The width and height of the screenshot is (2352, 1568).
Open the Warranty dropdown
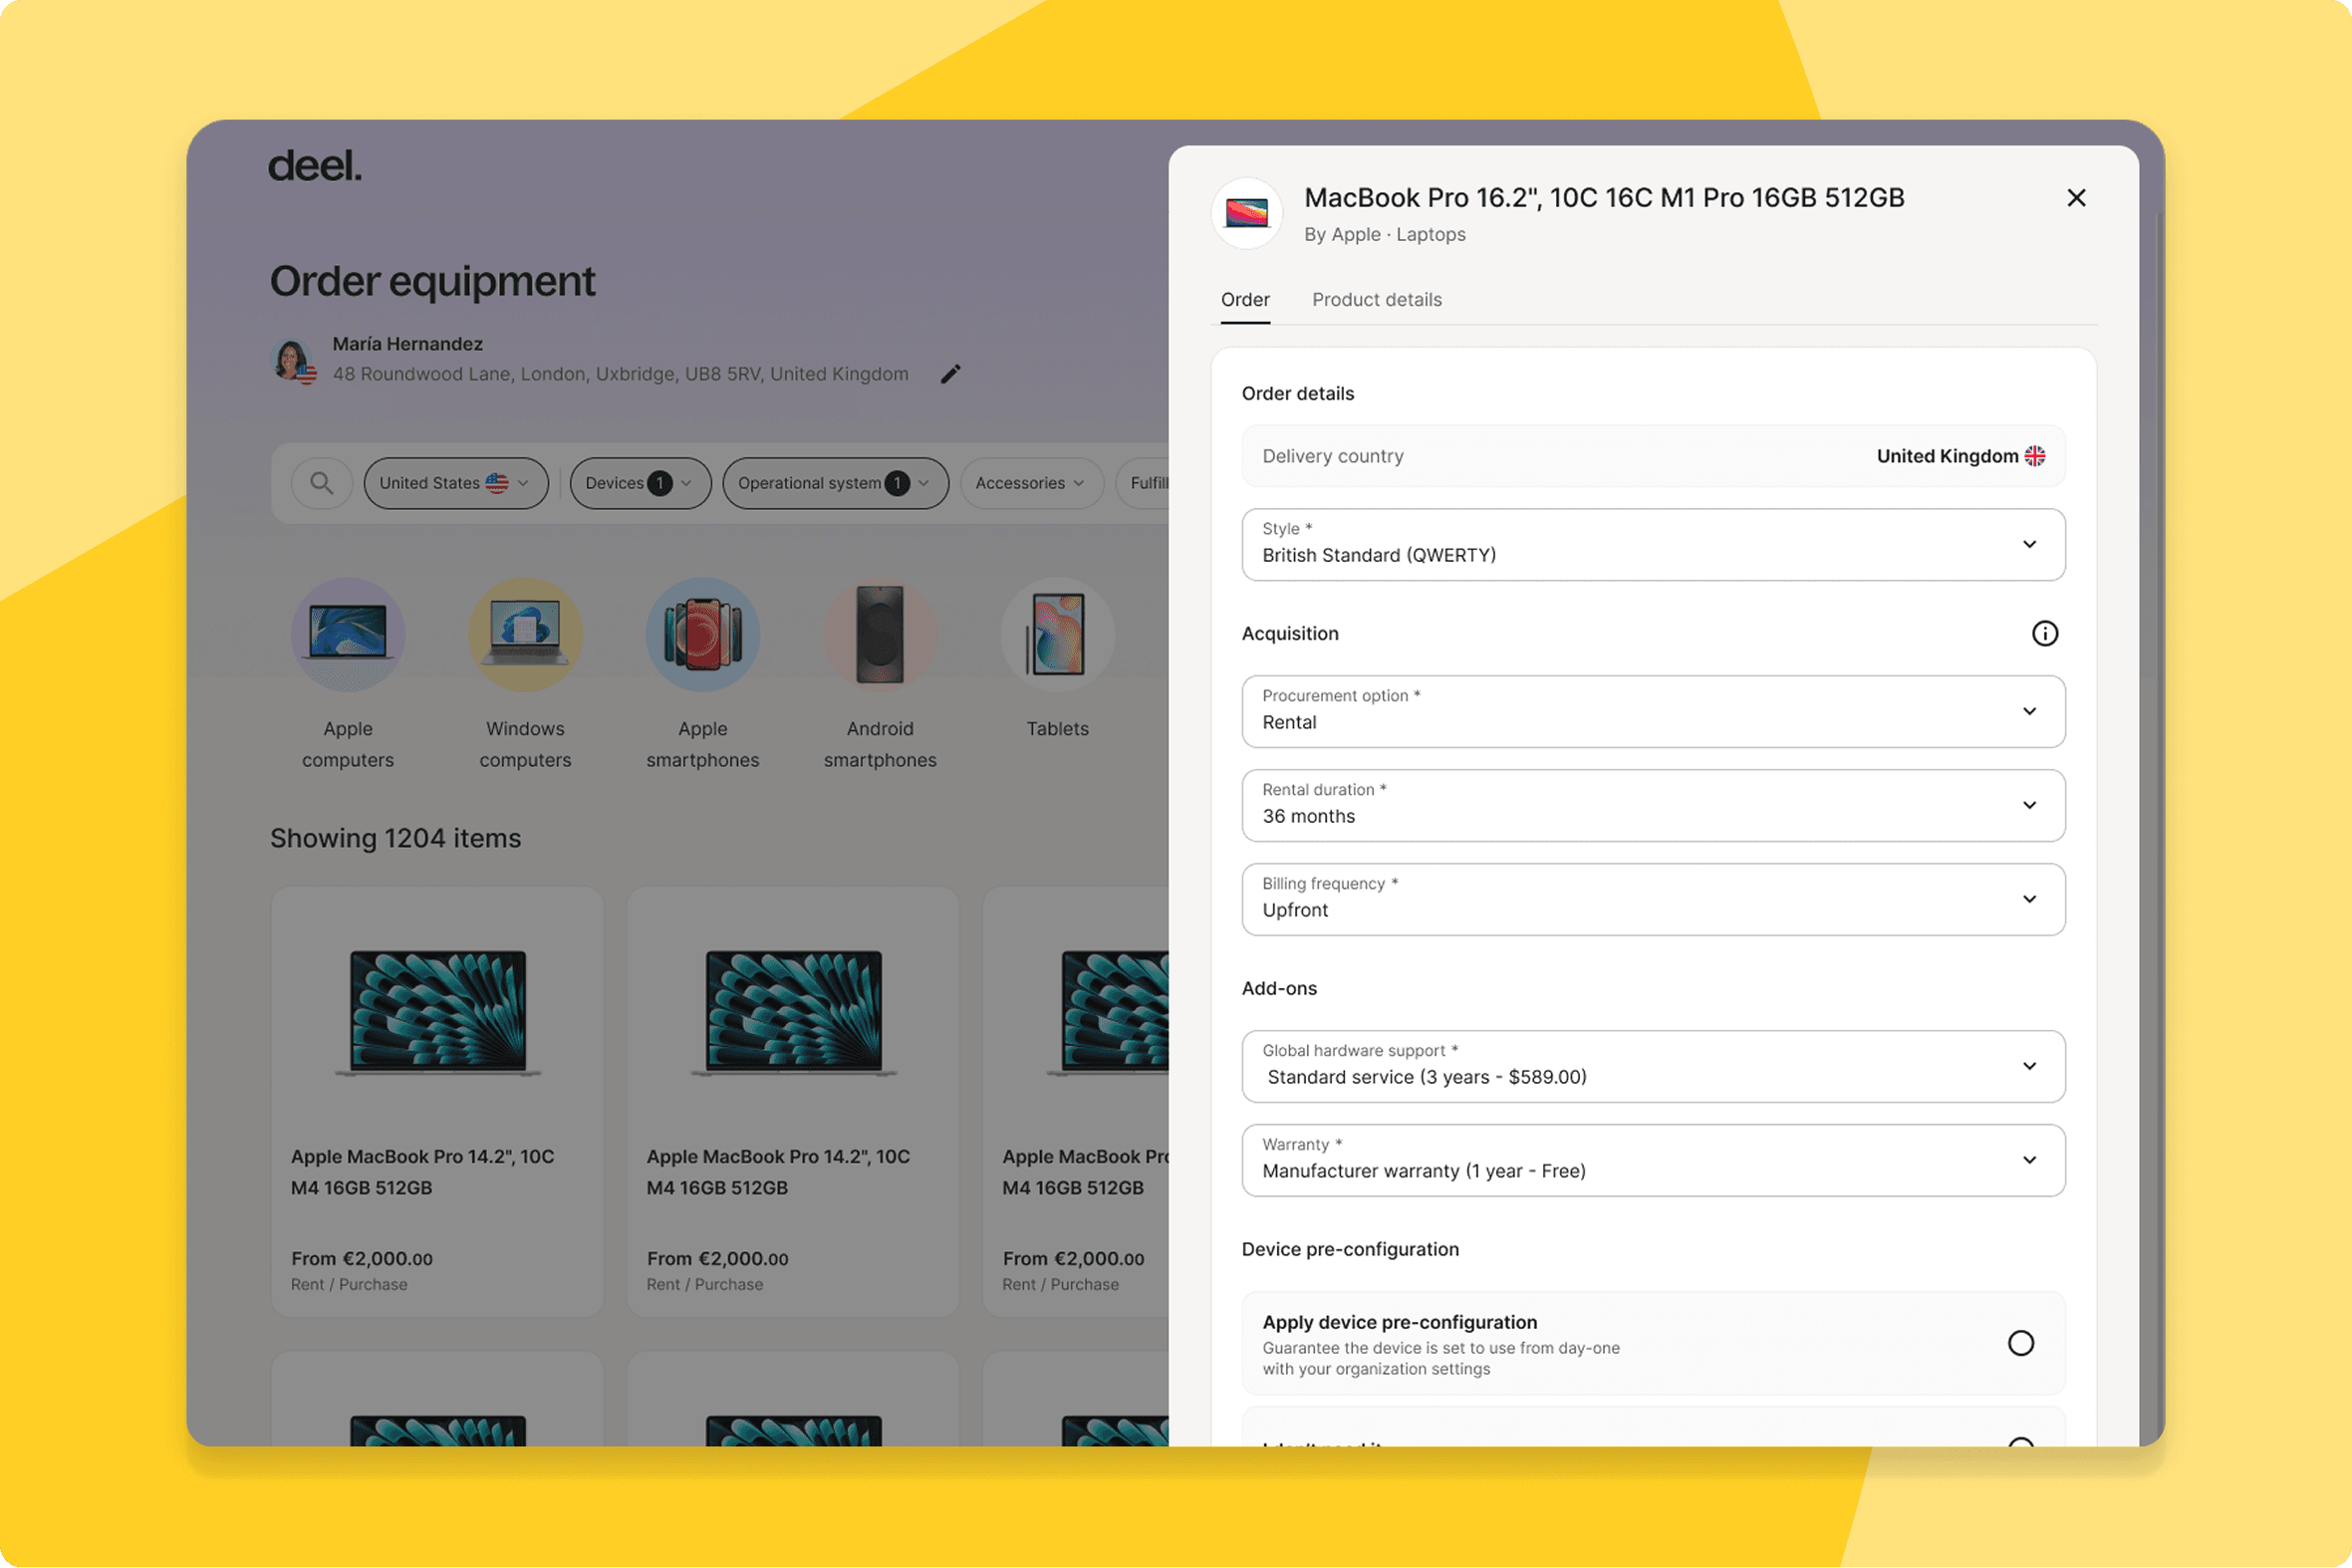point(1653,1161)
